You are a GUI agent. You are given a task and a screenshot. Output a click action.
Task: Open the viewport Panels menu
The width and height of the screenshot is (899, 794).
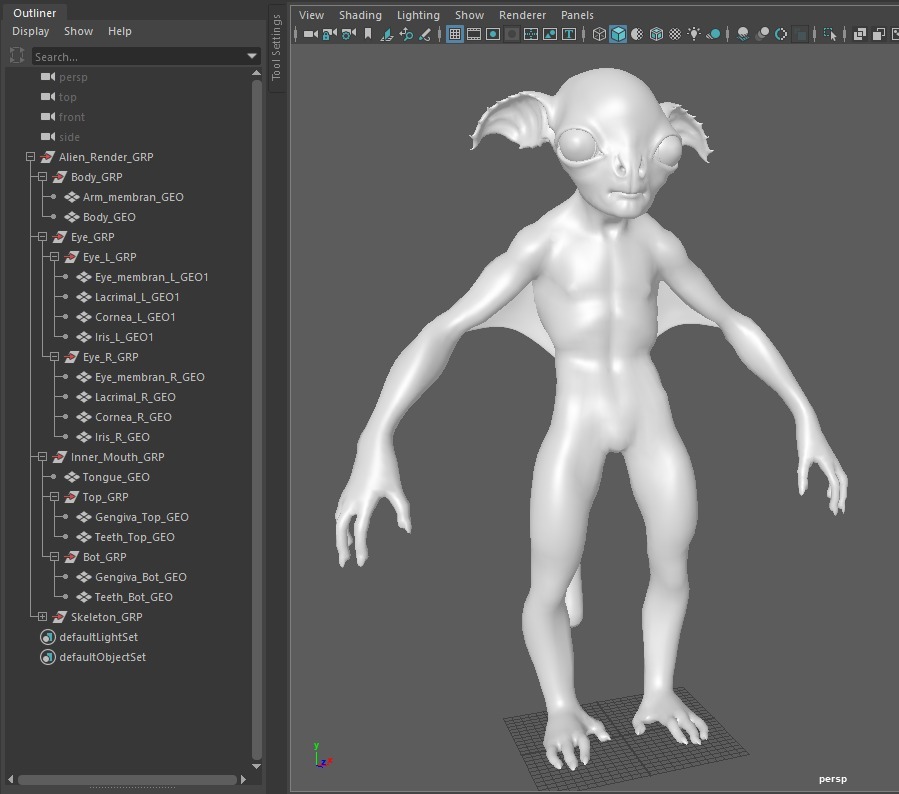coord(577,15)
